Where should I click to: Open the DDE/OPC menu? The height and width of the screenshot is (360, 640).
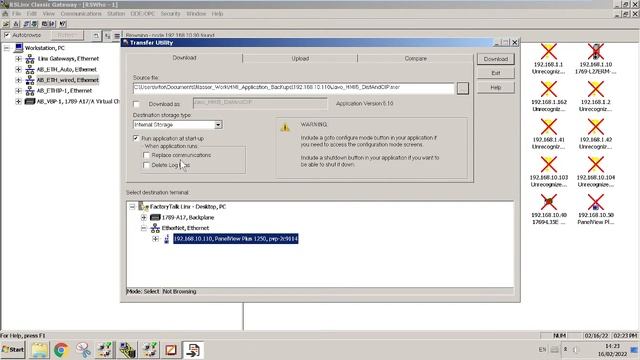142,14
